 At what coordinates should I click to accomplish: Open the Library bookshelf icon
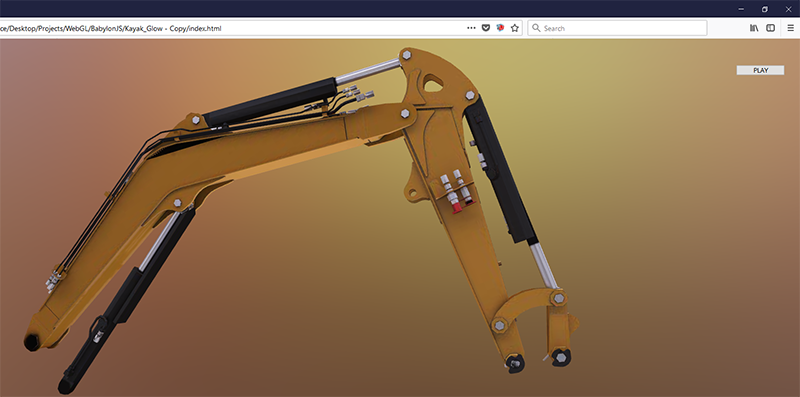[x=754, y=28]
